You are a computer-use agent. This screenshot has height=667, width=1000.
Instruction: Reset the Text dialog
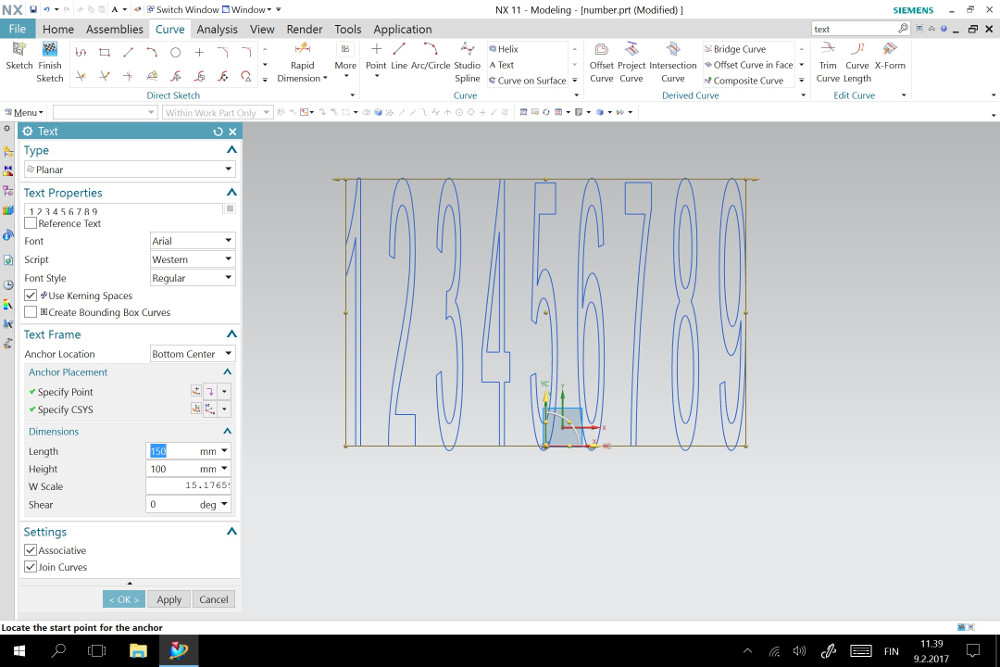click(218, 131)
